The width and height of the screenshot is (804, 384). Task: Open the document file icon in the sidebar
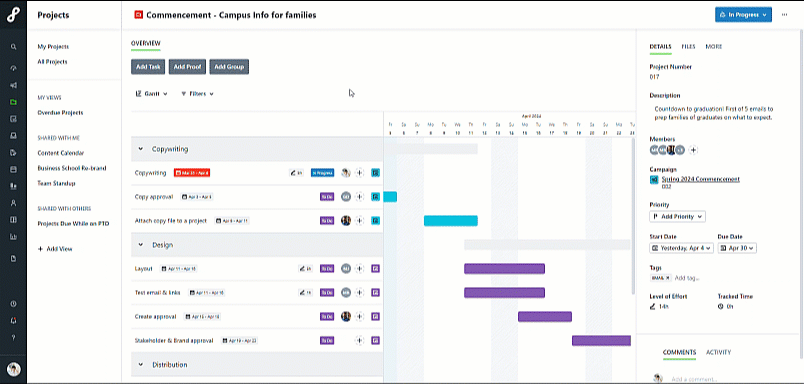point(13,258)
